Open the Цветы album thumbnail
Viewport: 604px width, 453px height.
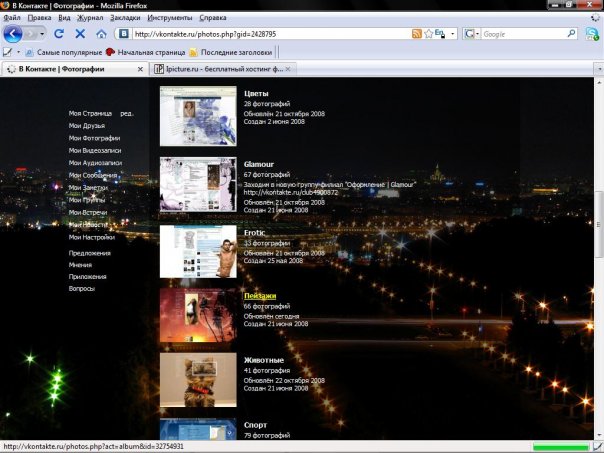pyautogui.click(x=198, y=116)
